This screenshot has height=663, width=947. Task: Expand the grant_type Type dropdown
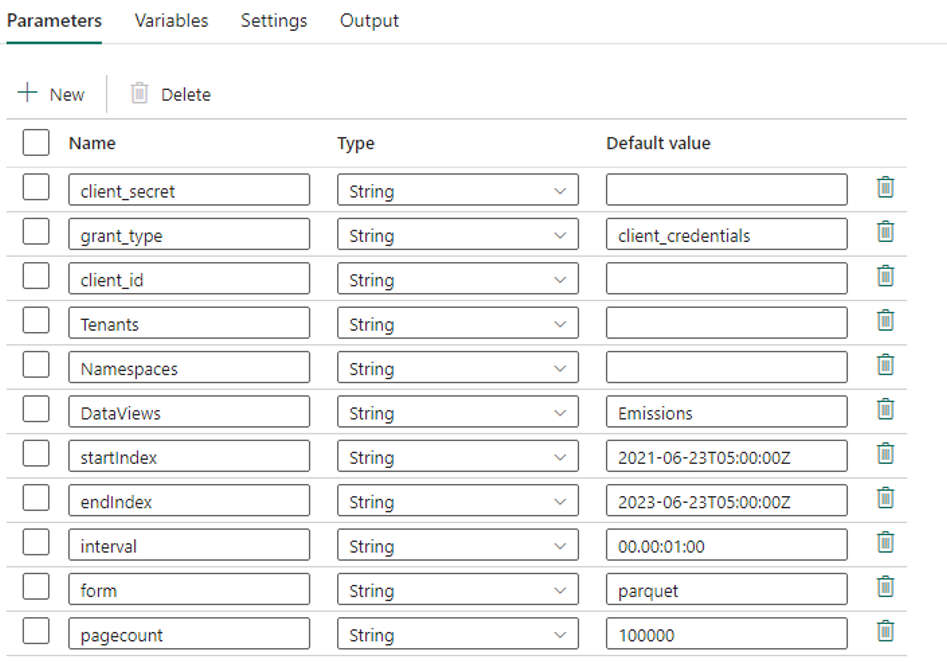458,234
